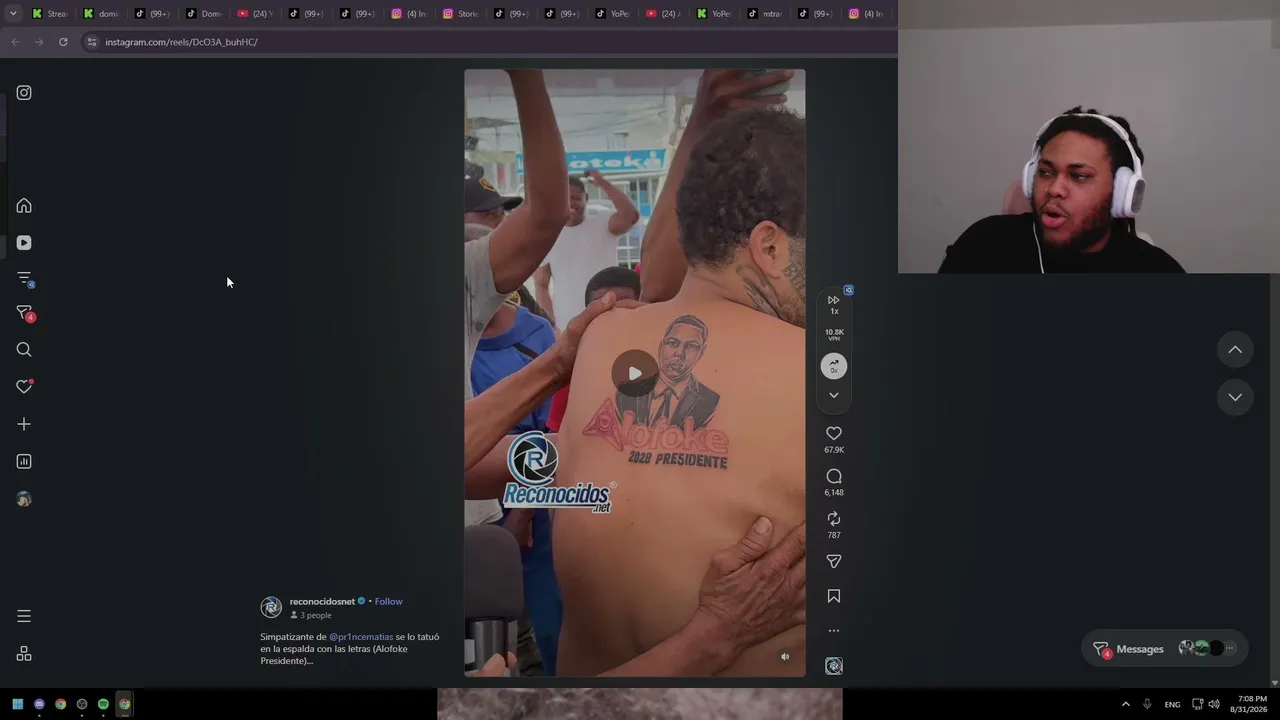Go forward in browser history
Viewport: 1280px width, 720px height.
pos(39,42)
